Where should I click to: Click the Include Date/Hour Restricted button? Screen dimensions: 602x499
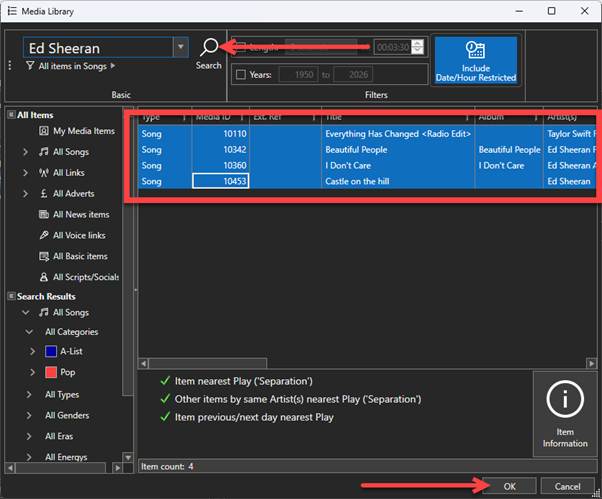click(x=476, y=61)
